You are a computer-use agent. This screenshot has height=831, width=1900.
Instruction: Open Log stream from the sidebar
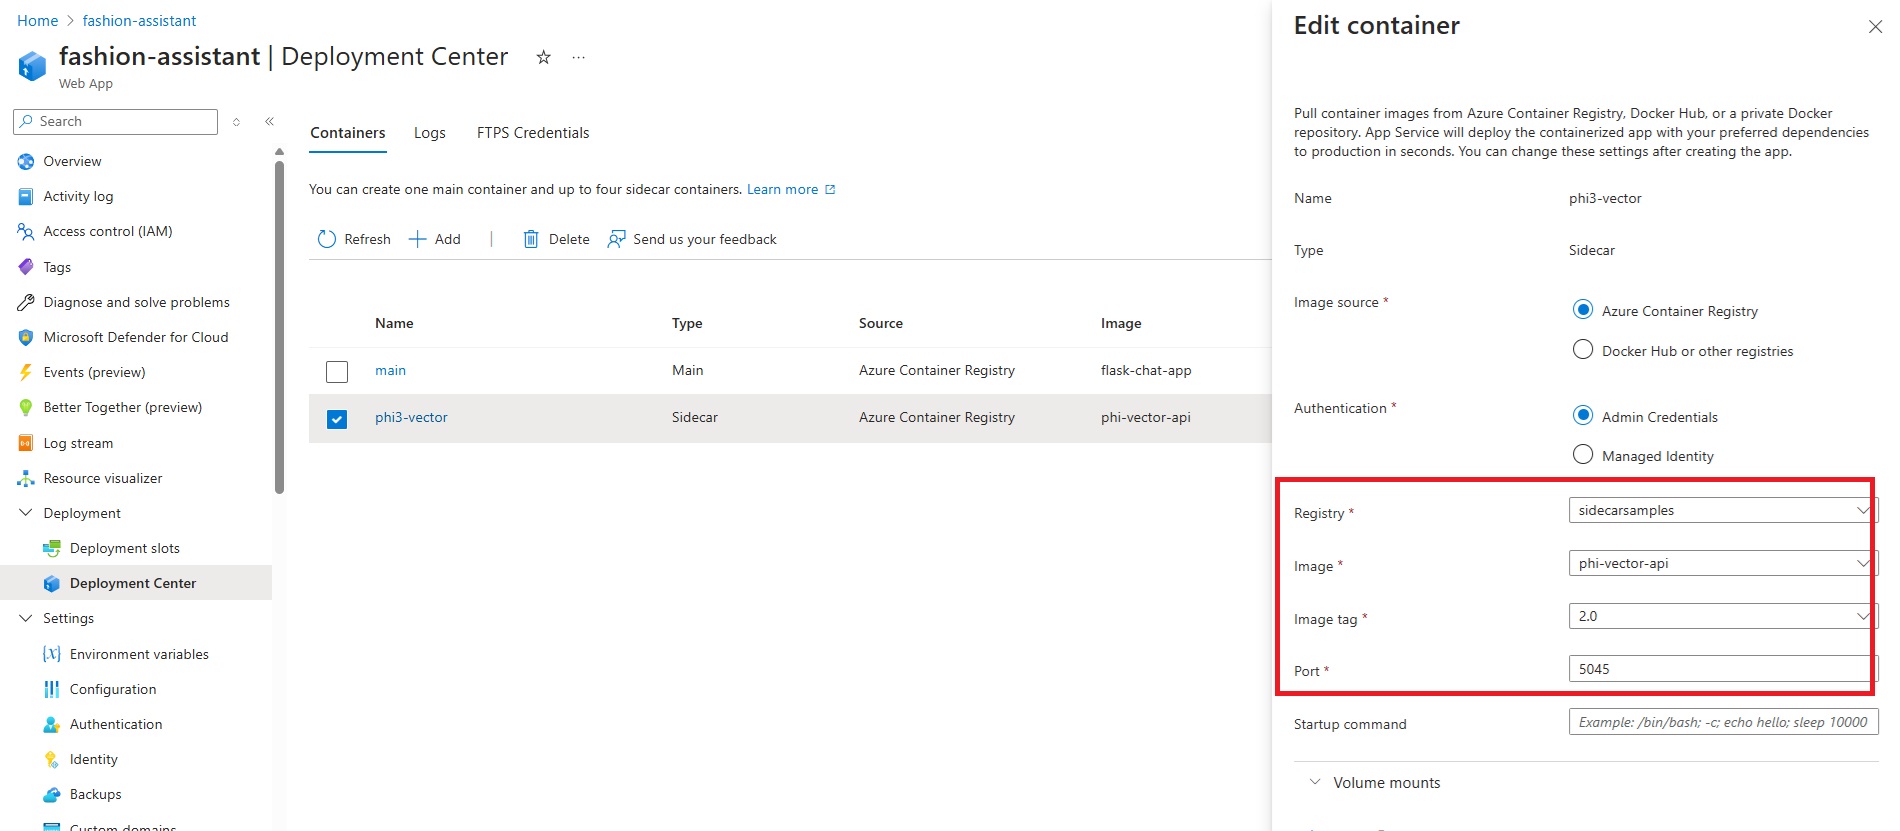point(78,443)
